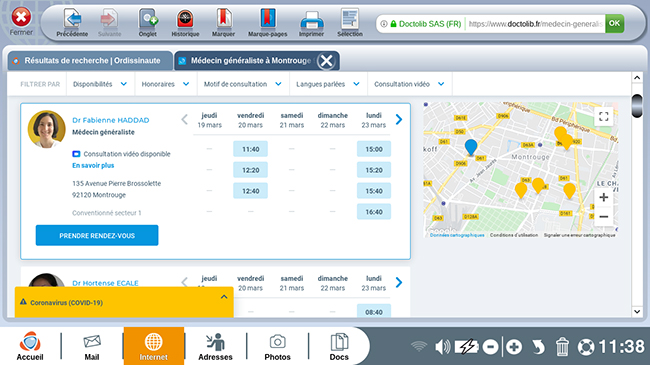The width and height of the screenshot is (650, 365).
Task: Select the 11:40 Friday appointment slot
Action: 250,149
